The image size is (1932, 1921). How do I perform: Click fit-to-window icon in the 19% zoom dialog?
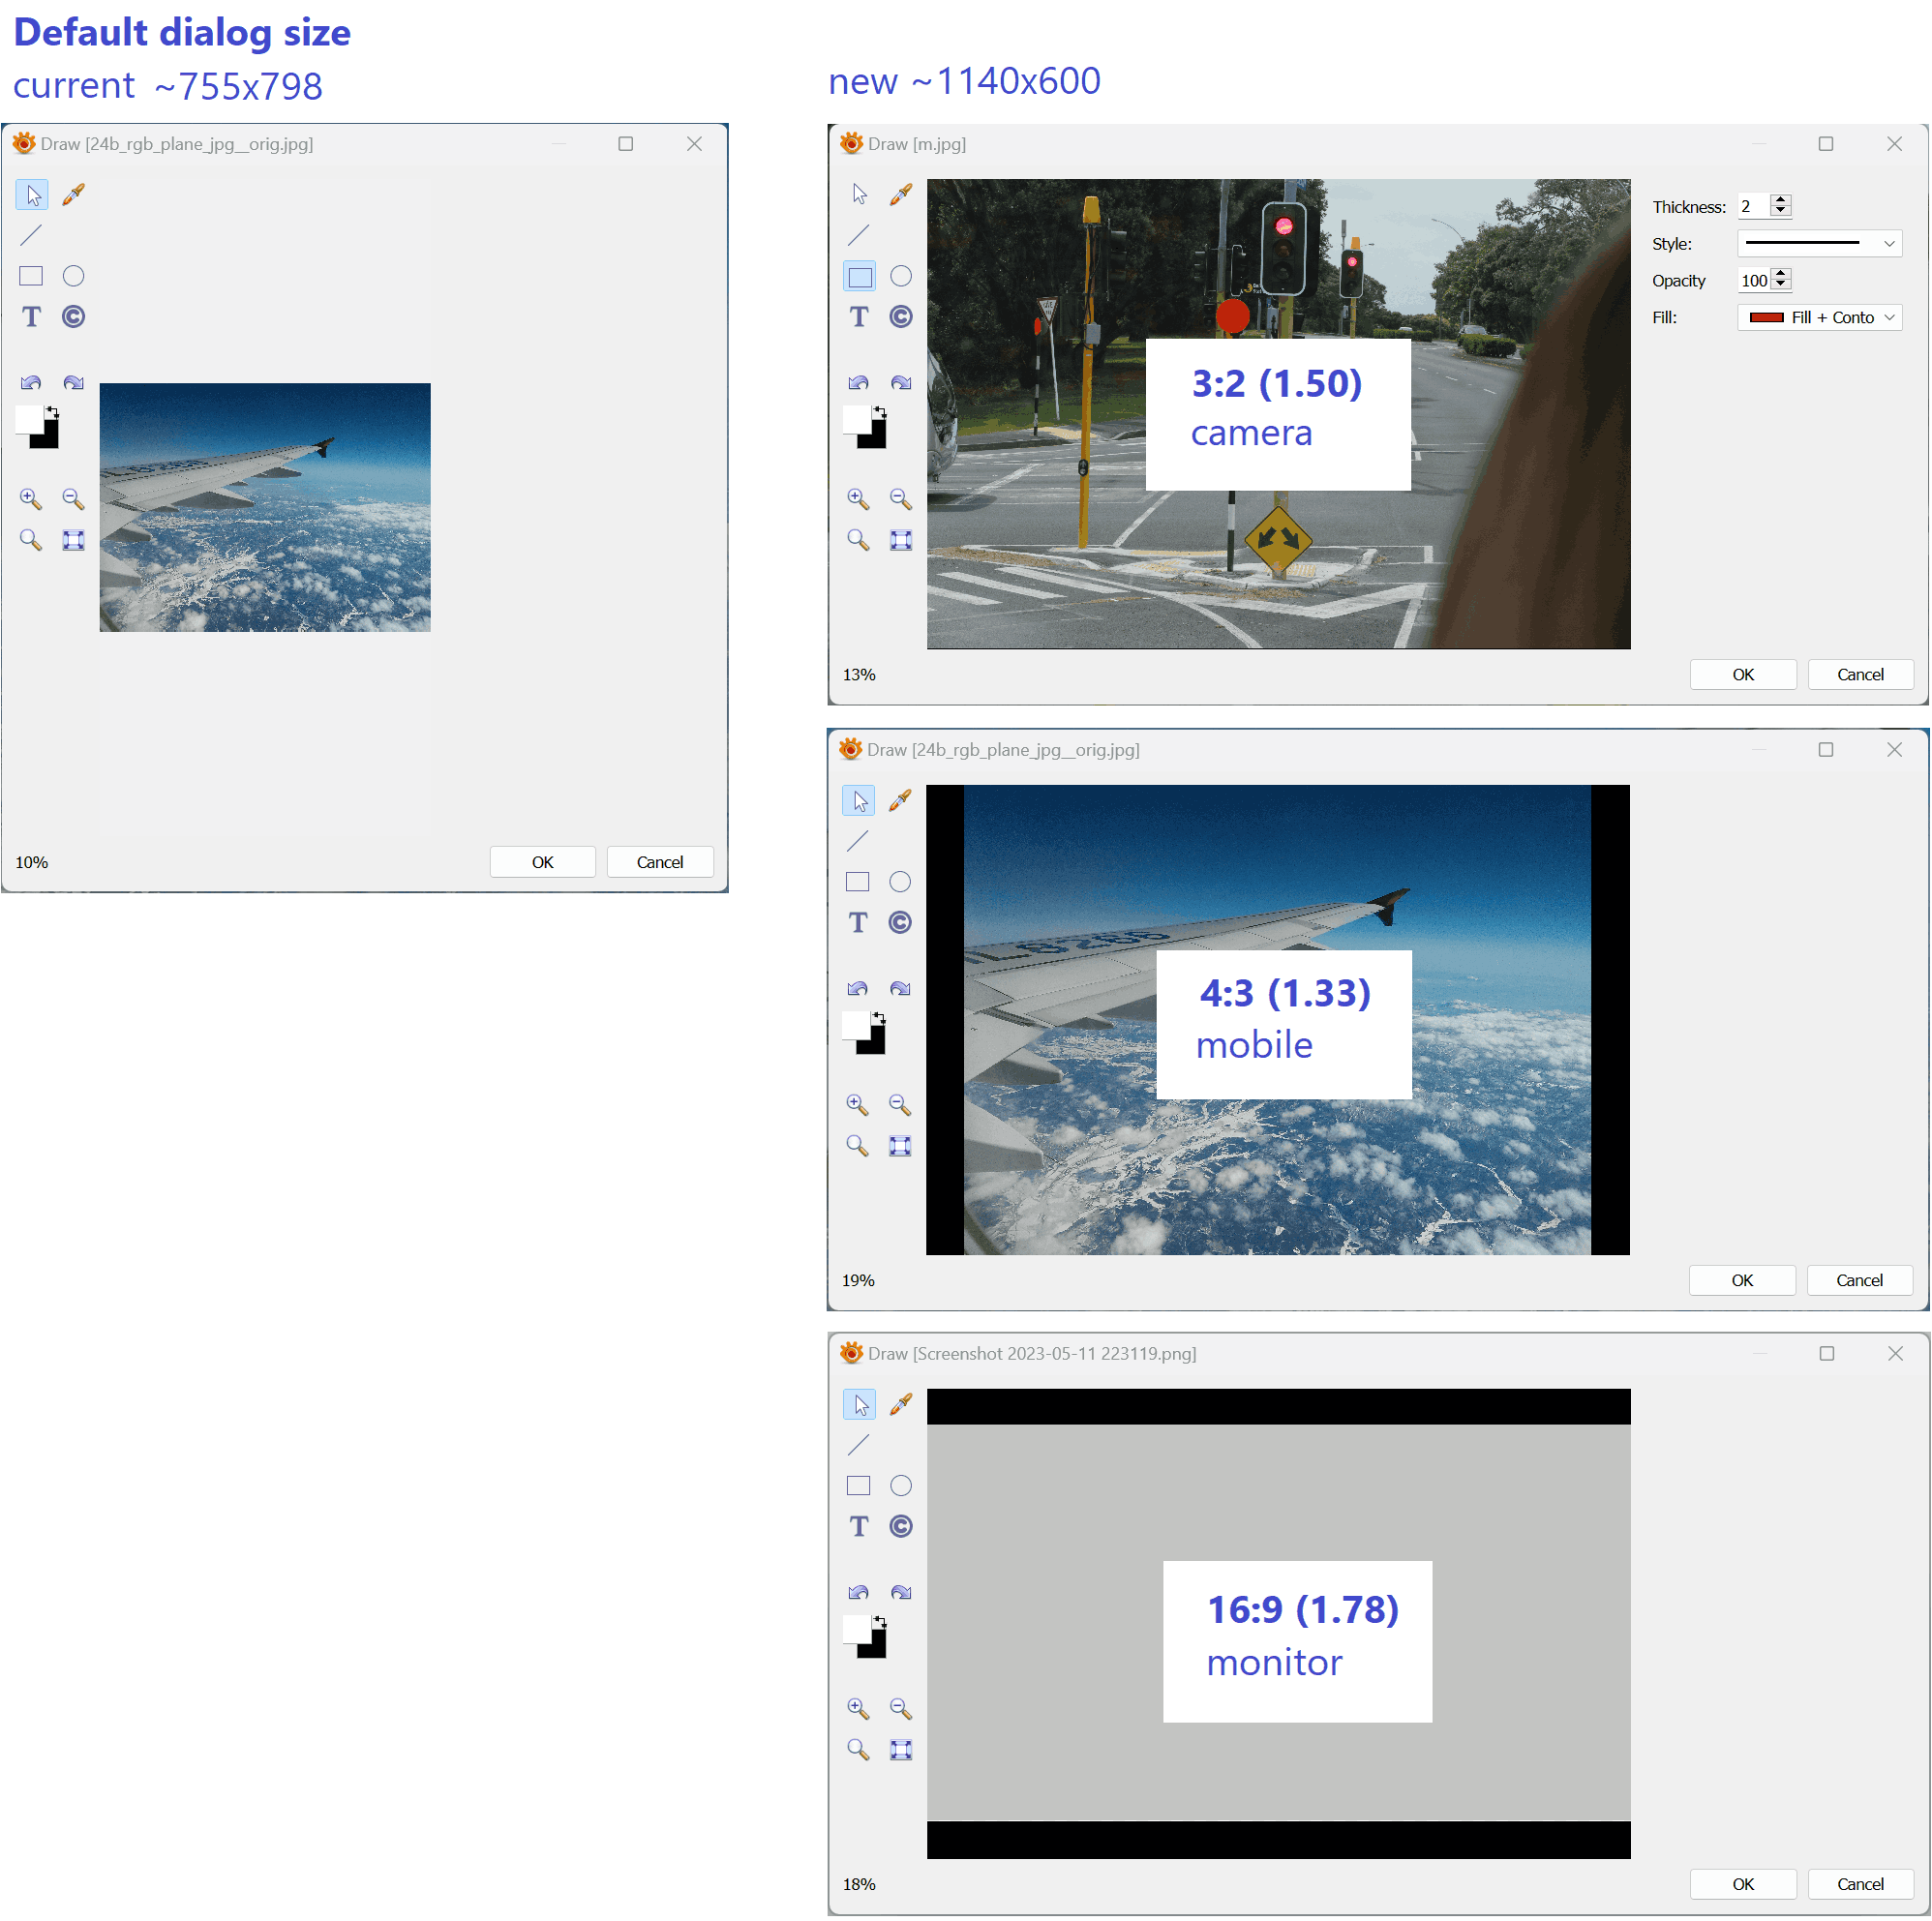click(x=900, y=1146)
